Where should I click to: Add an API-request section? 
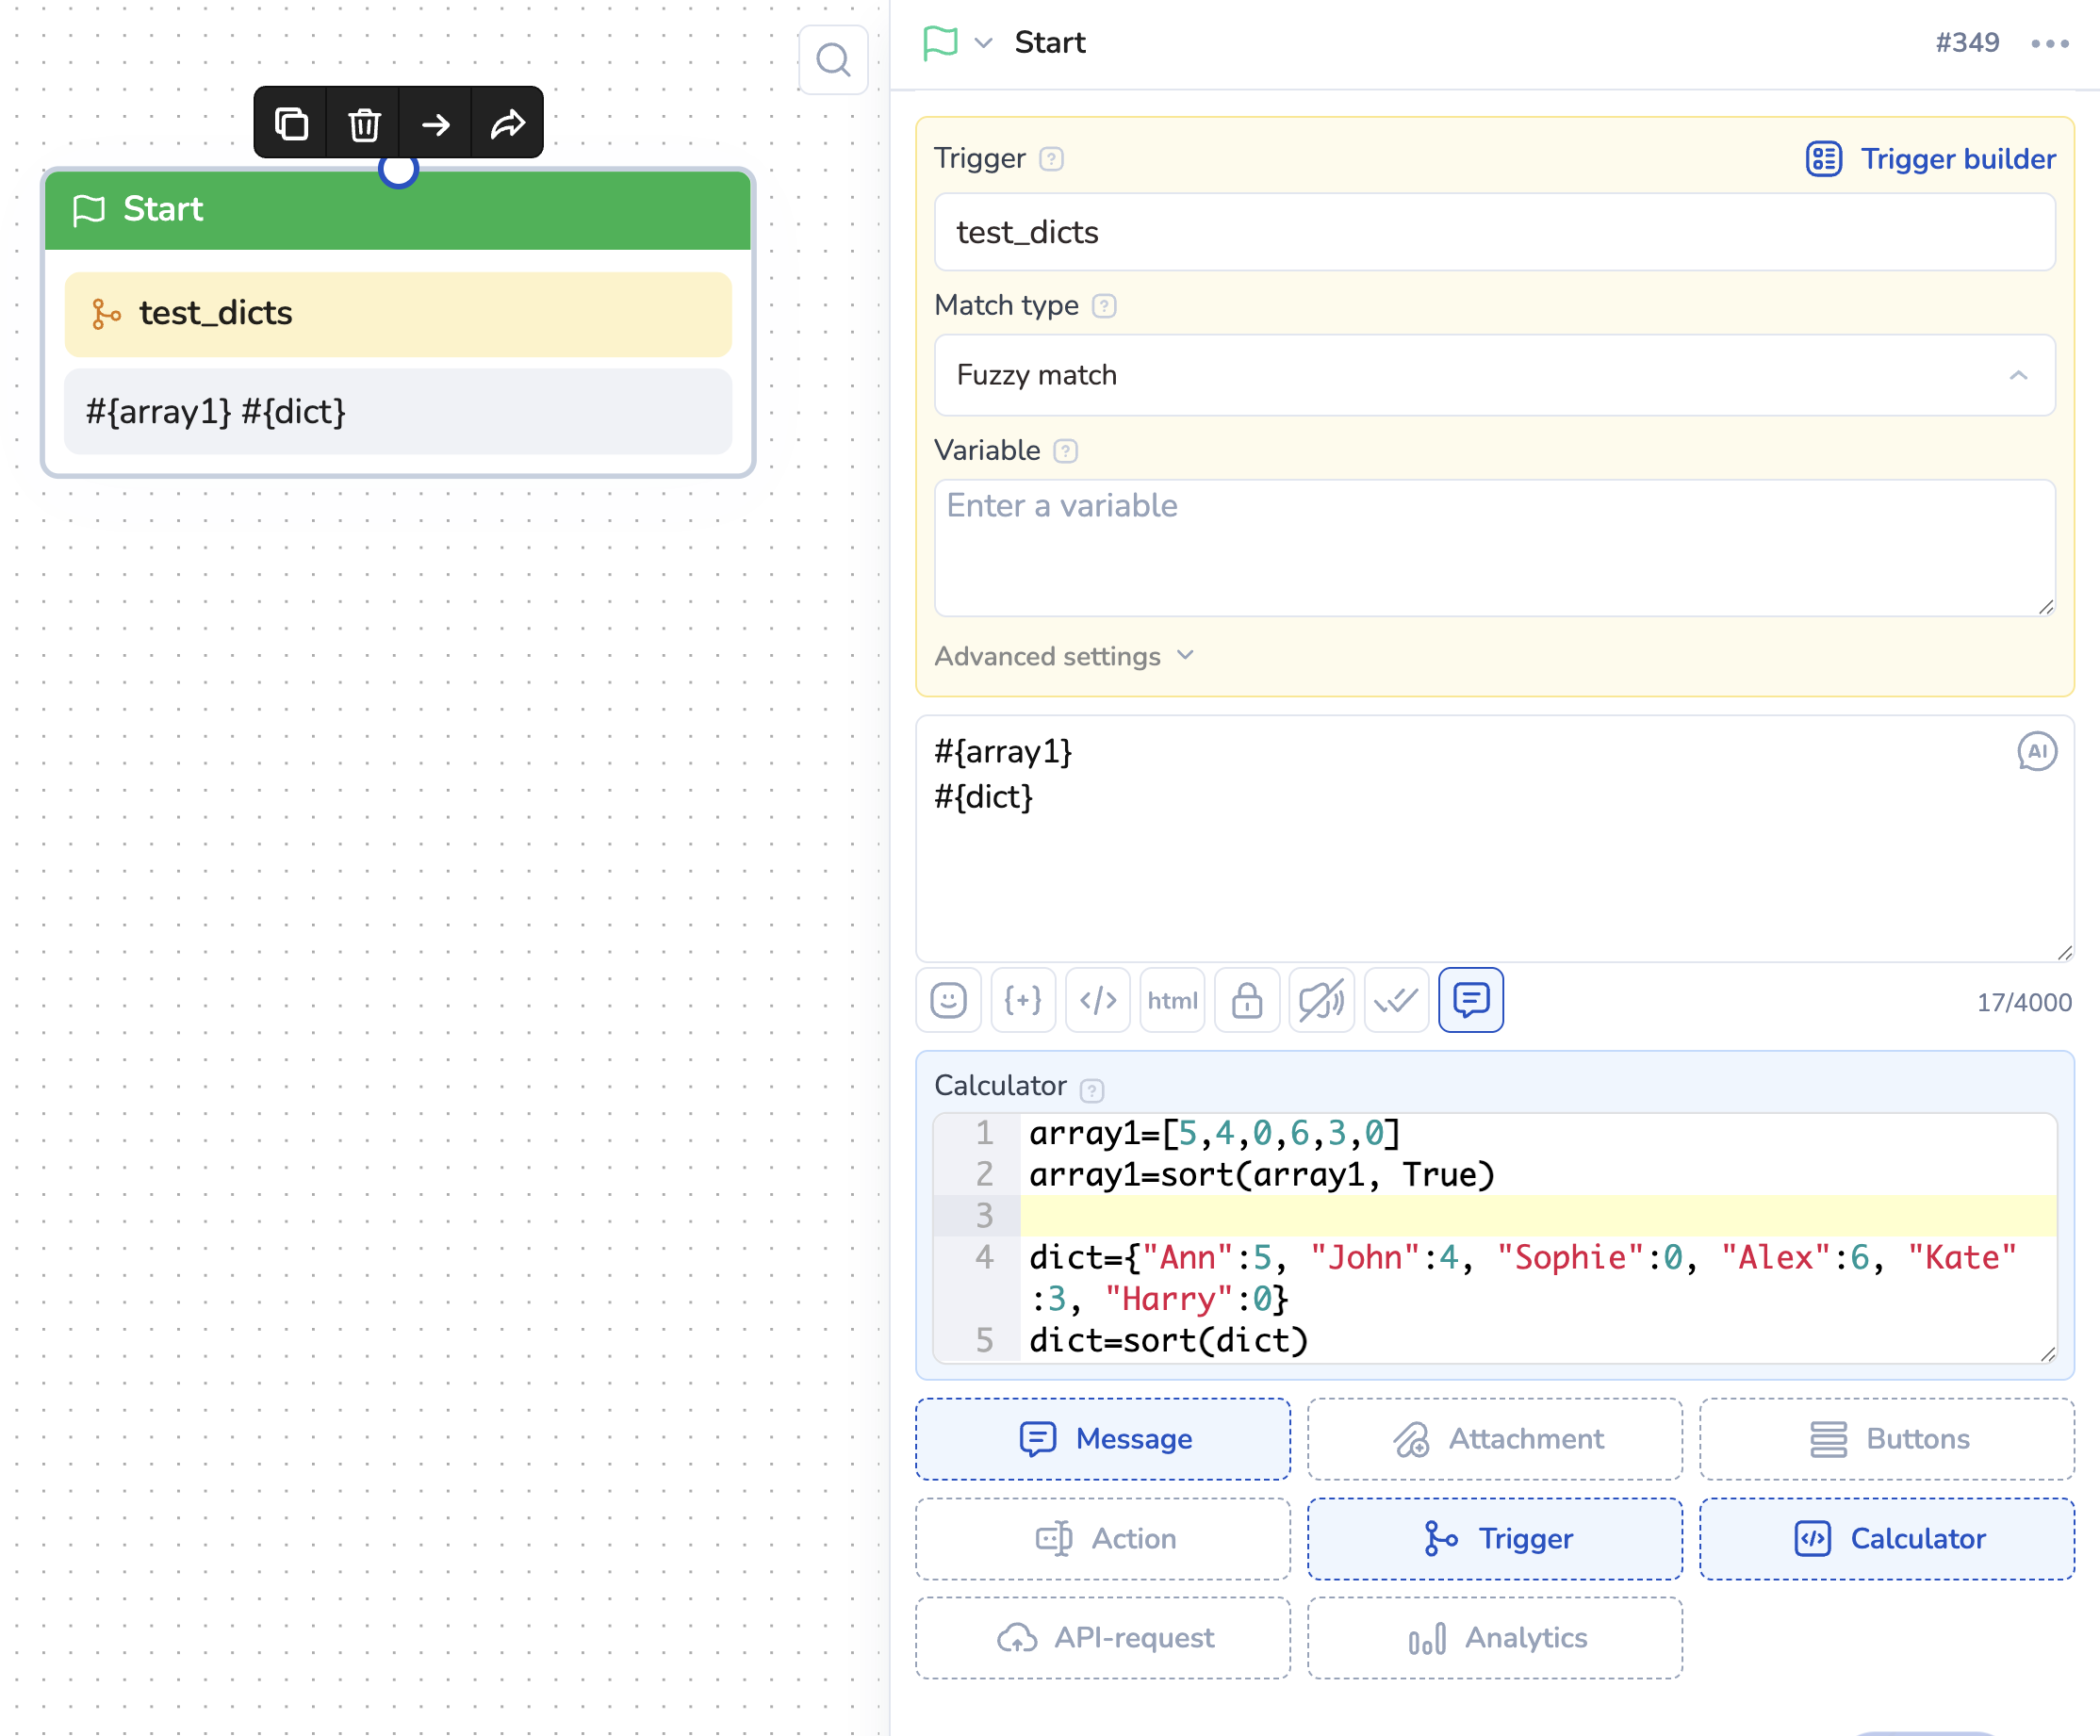(1103, 1637)
